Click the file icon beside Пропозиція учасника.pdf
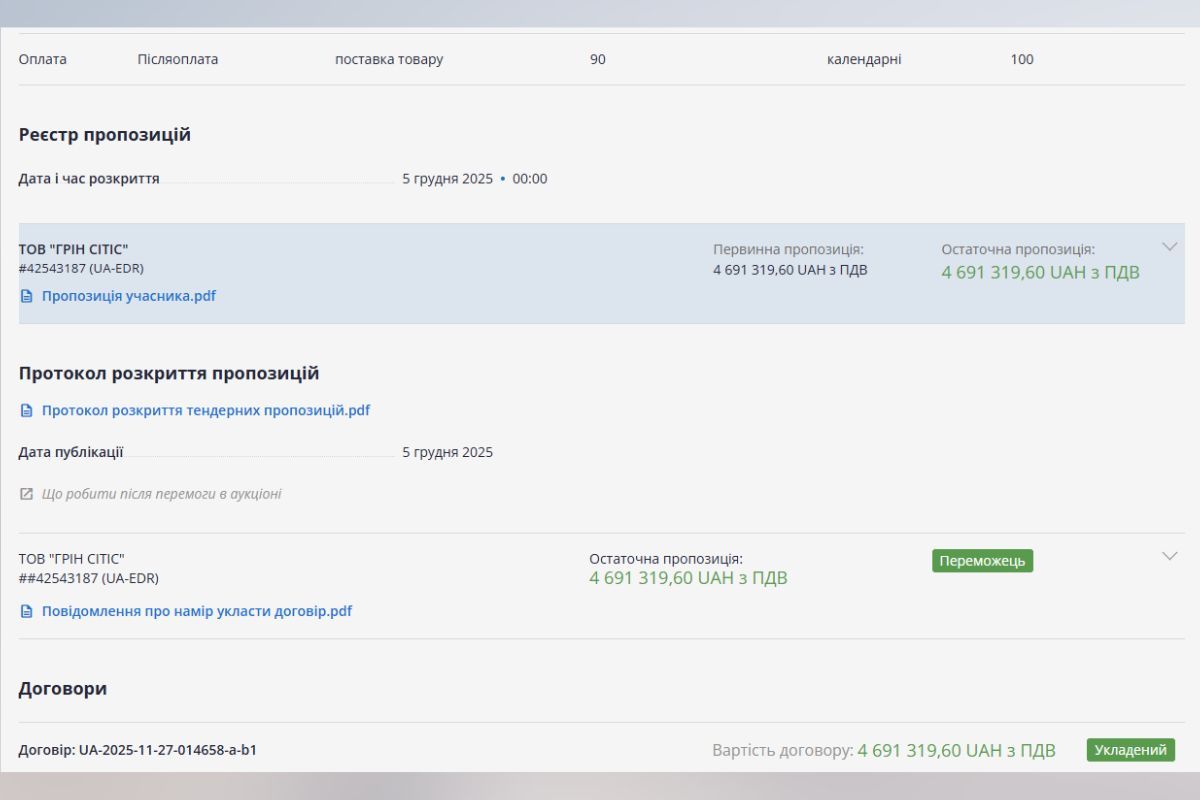Viewport: 1200px width, 800px height. [x=27, y=296]
